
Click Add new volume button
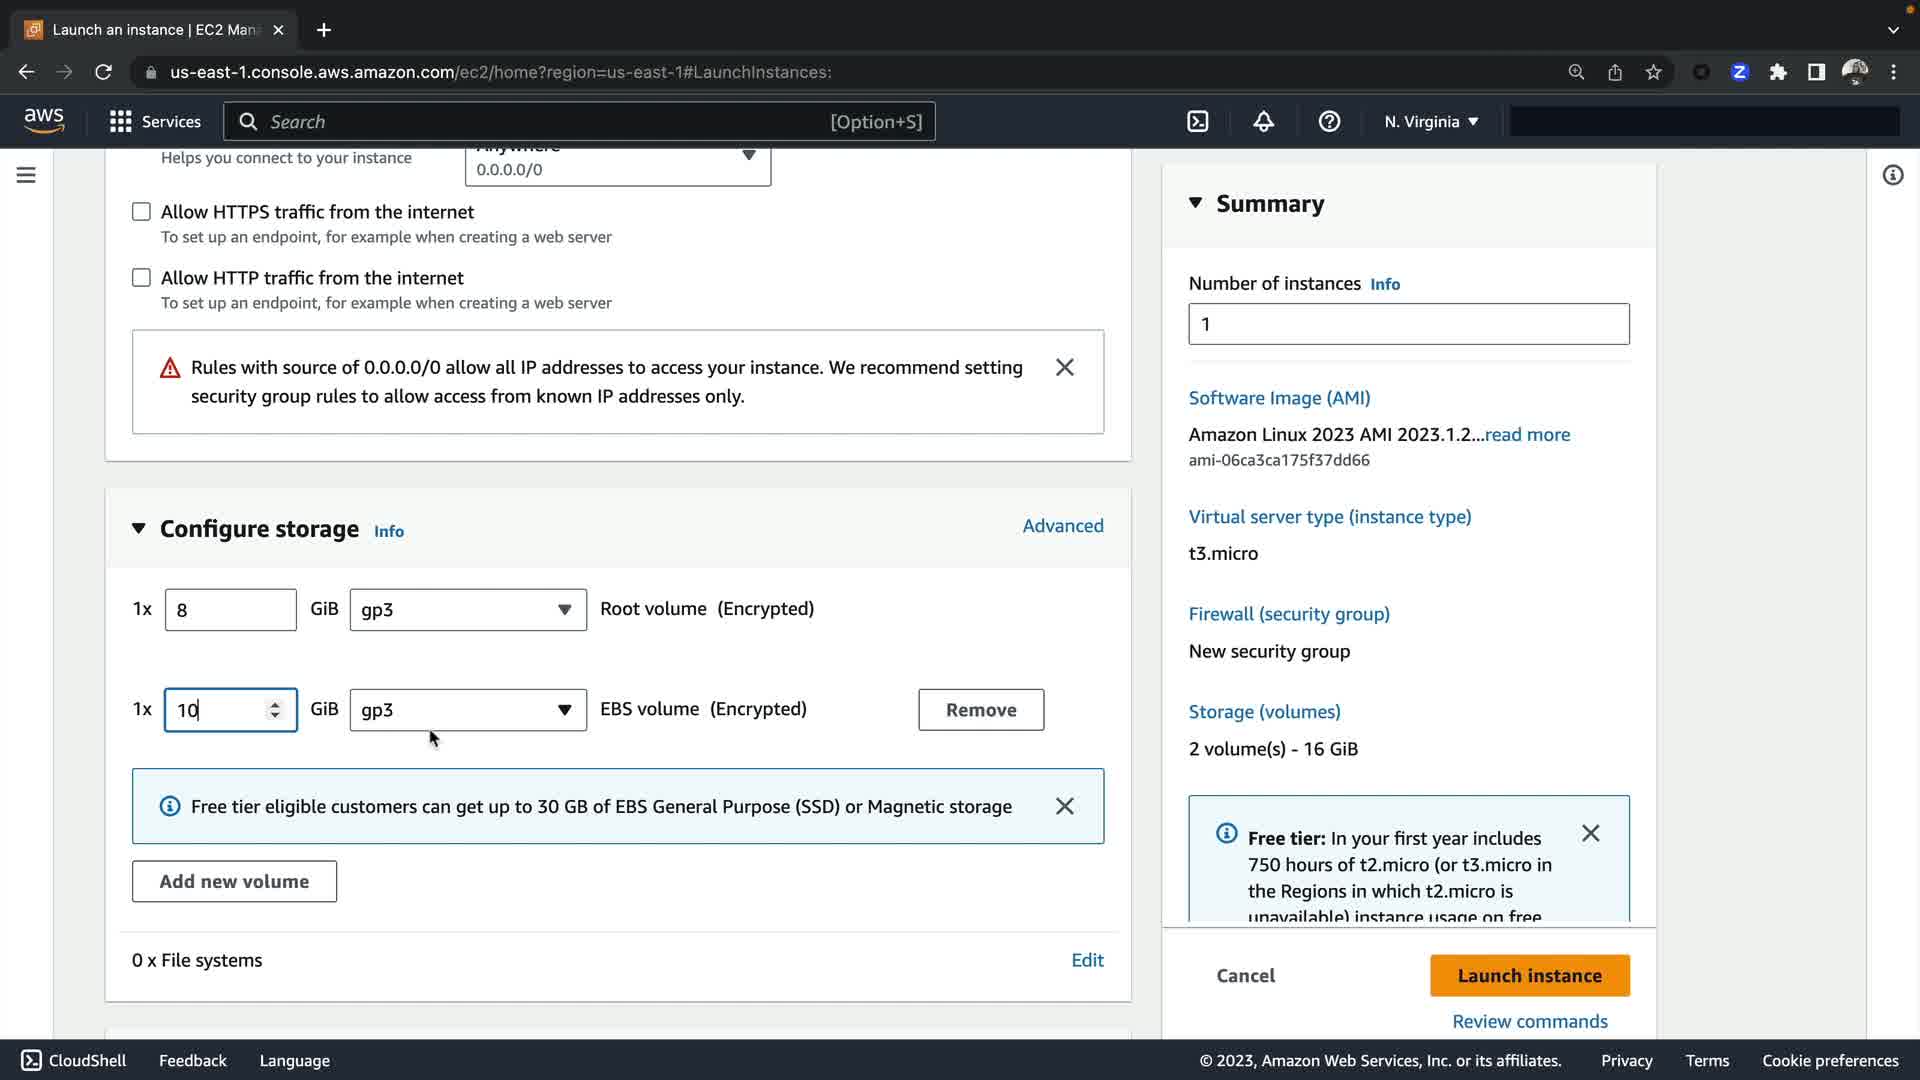pos(234,882)
